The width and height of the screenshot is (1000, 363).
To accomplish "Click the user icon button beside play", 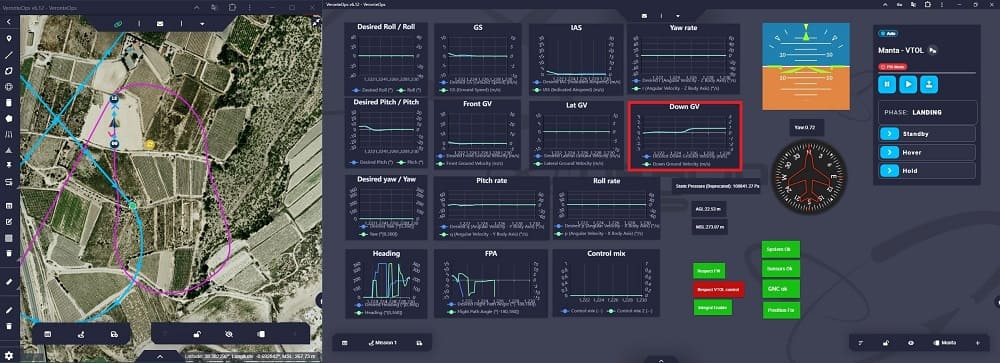I will point(930,84).
